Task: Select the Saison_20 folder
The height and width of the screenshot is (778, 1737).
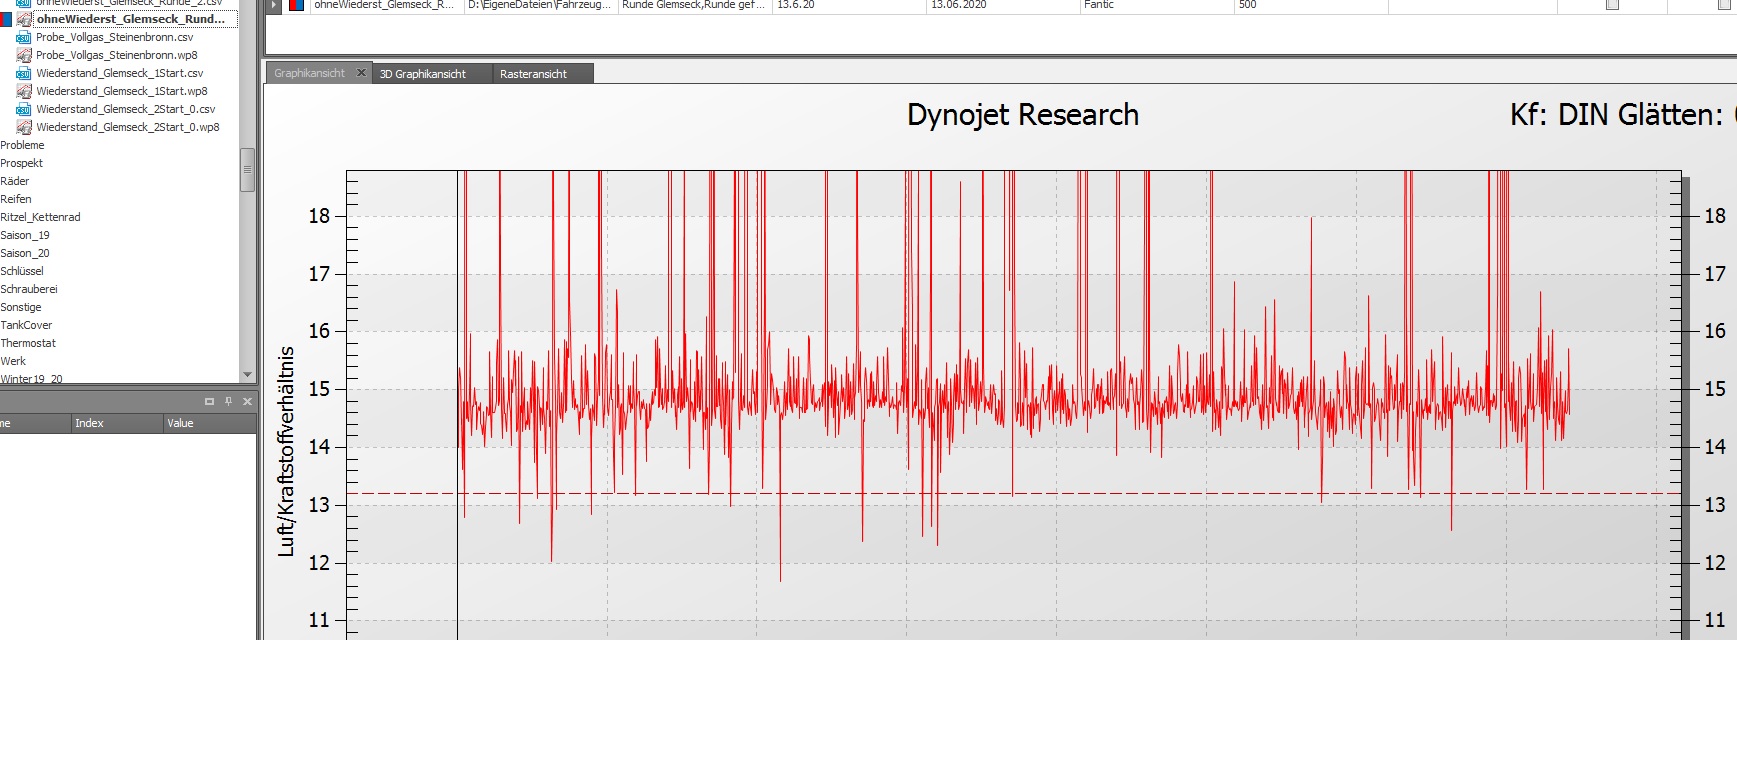Action: point(25,253)
